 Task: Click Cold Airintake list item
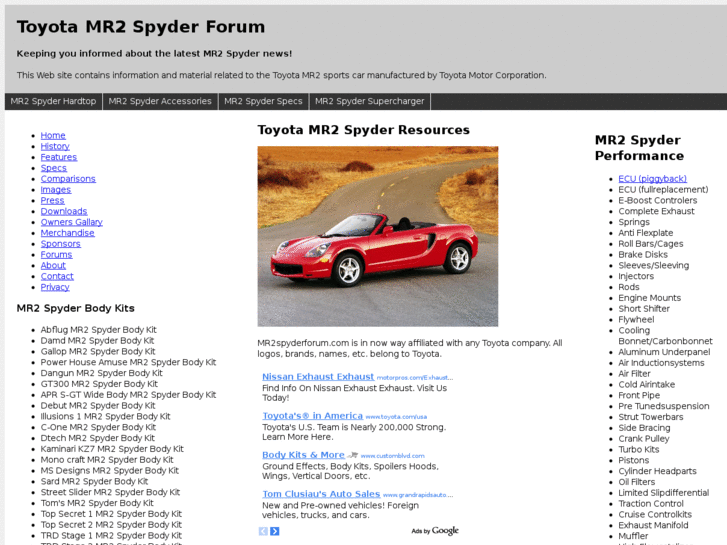(x=647, y=385)
